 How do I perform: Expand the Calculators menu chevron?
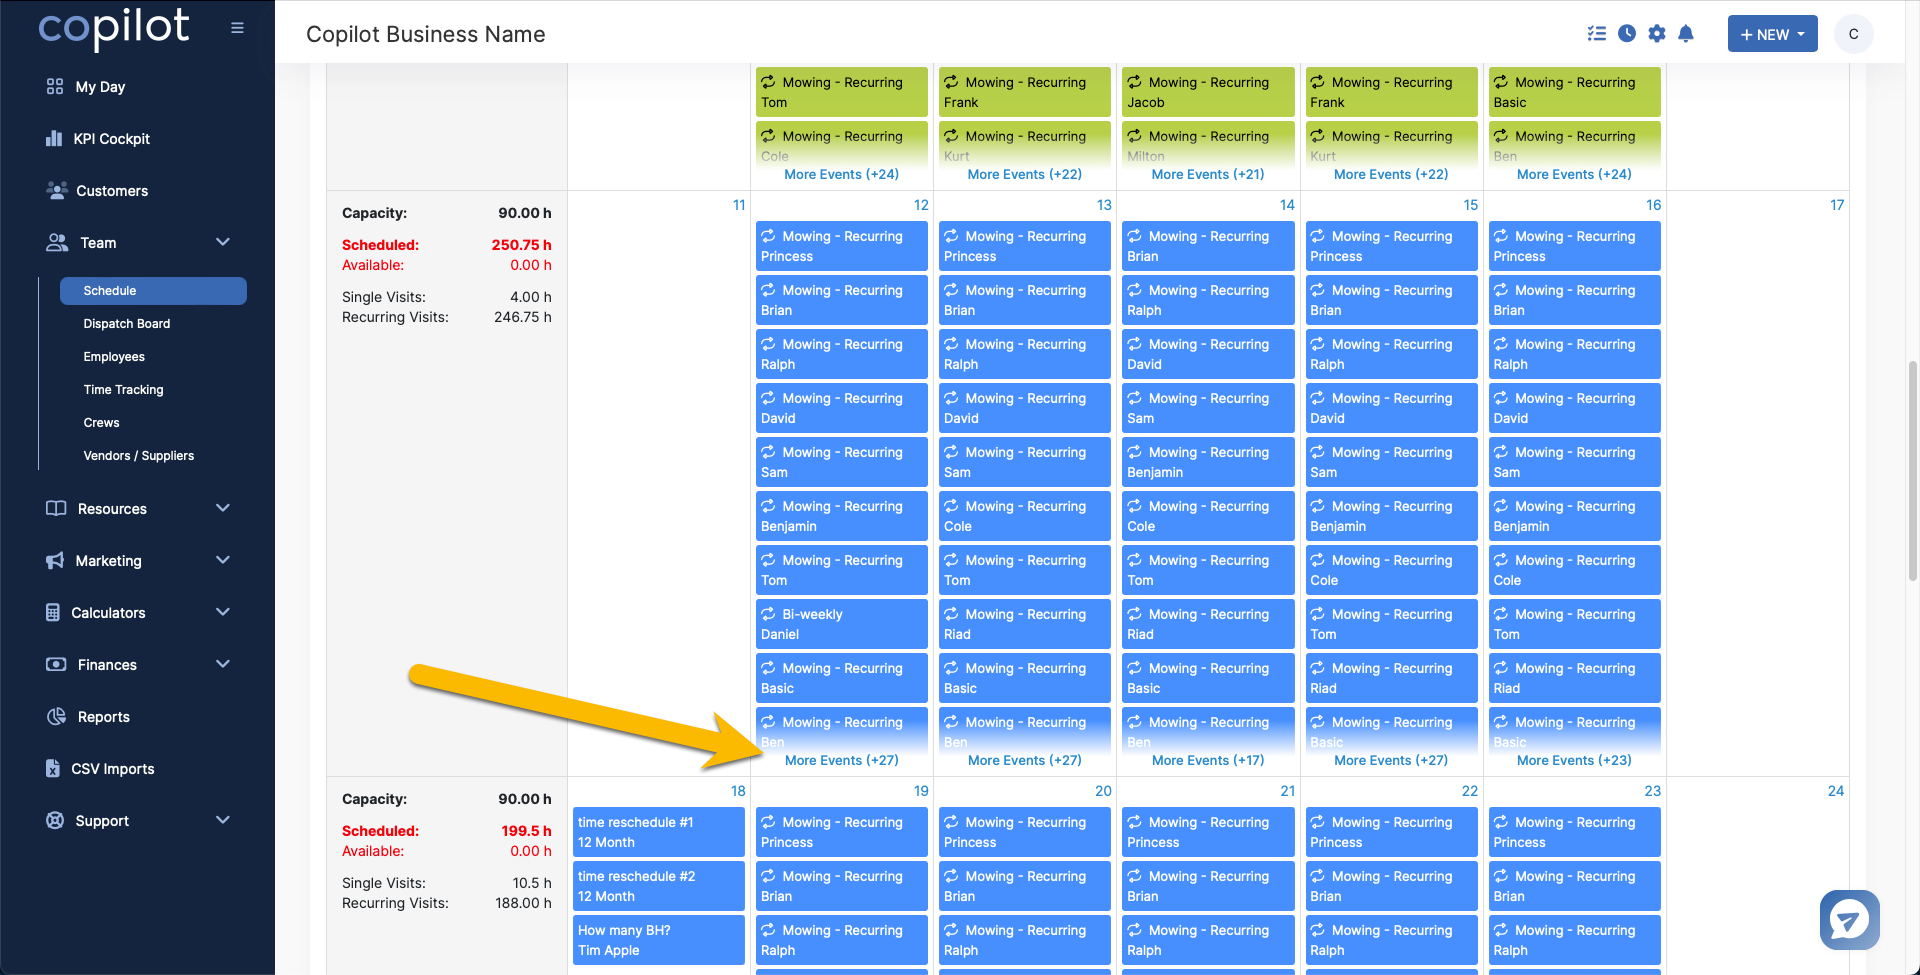click(x=223, y=613)
